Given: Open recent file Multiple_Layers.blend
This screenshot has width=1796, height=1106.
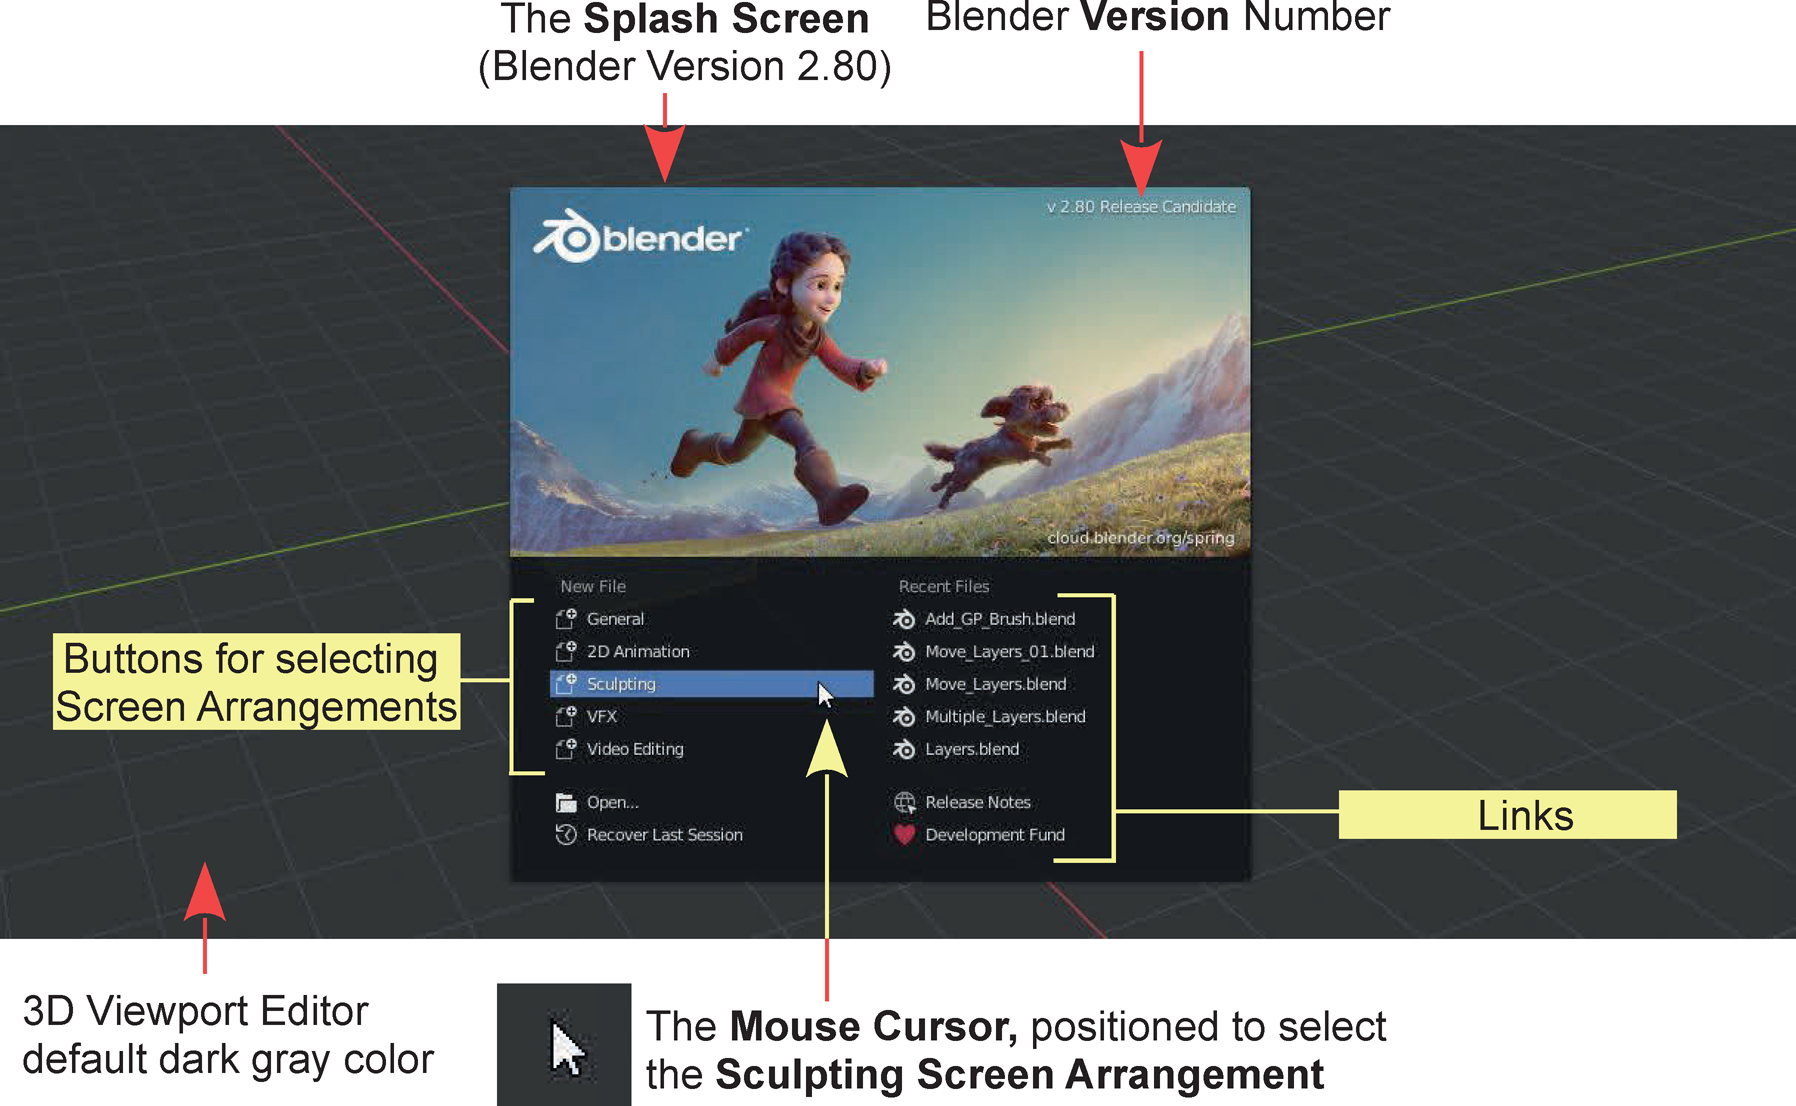Looking at the screenshot, I should coord(1005,716).
